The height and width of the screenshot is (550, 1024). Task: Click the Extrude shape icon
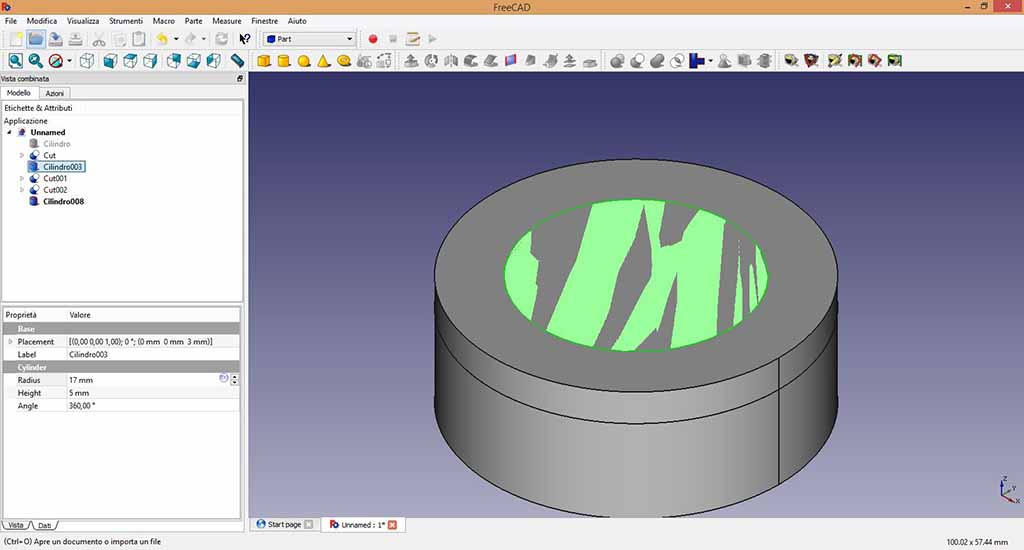(411, 61)
